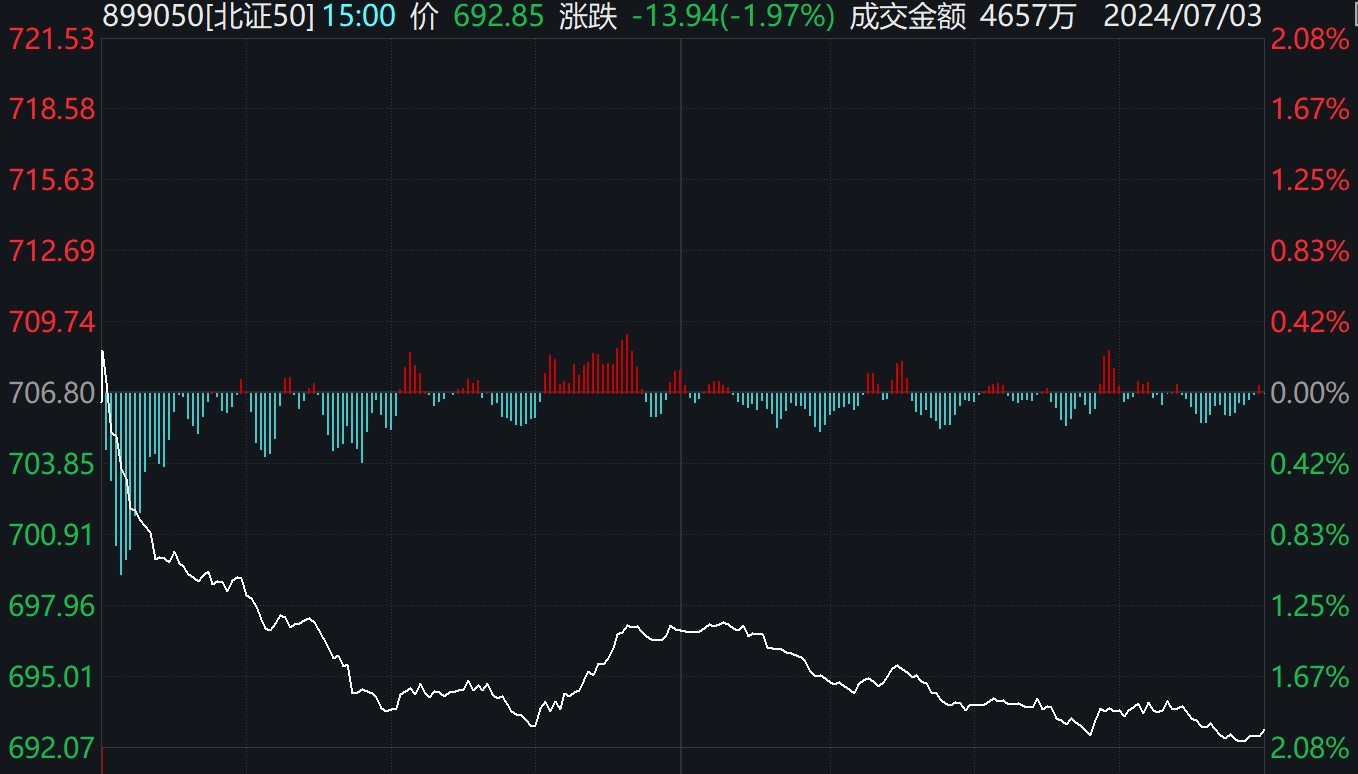The image size is (1358, 774).
Task: Click the 706.80 baseline price label
Action: [52, 392]
